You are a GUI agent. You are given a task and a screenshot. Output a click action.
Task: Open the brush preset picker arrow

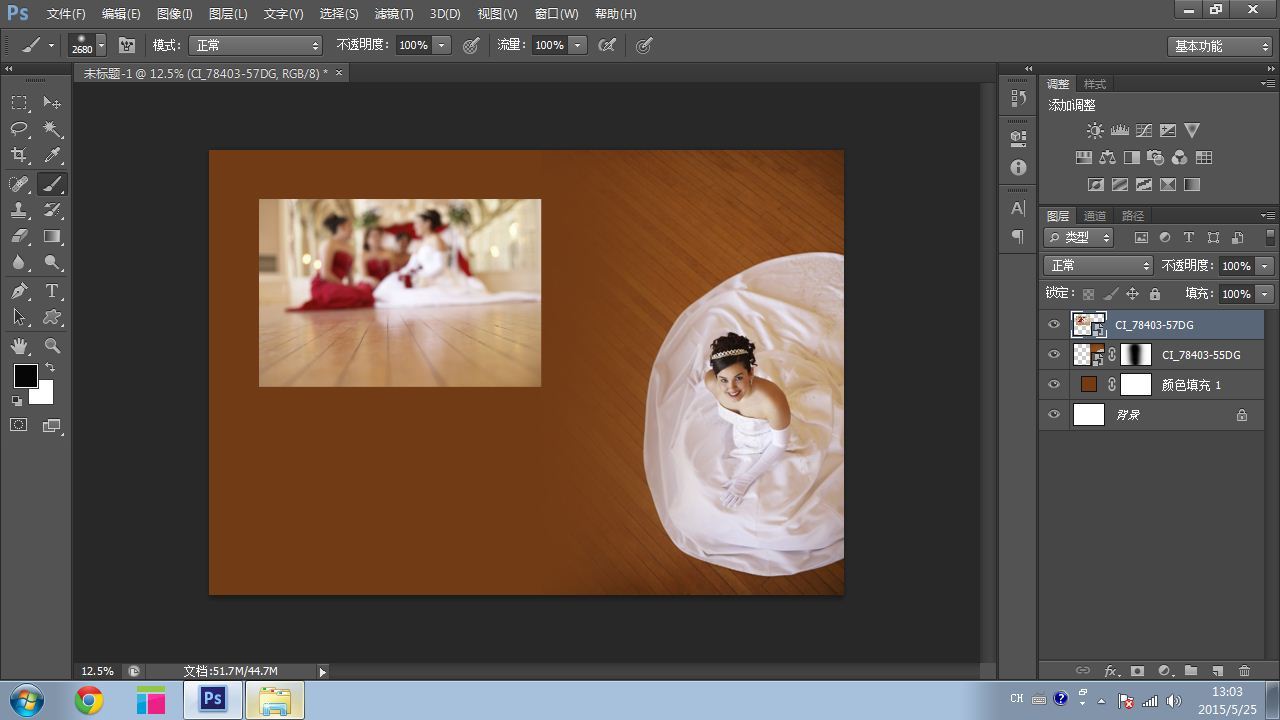point(101,45)
